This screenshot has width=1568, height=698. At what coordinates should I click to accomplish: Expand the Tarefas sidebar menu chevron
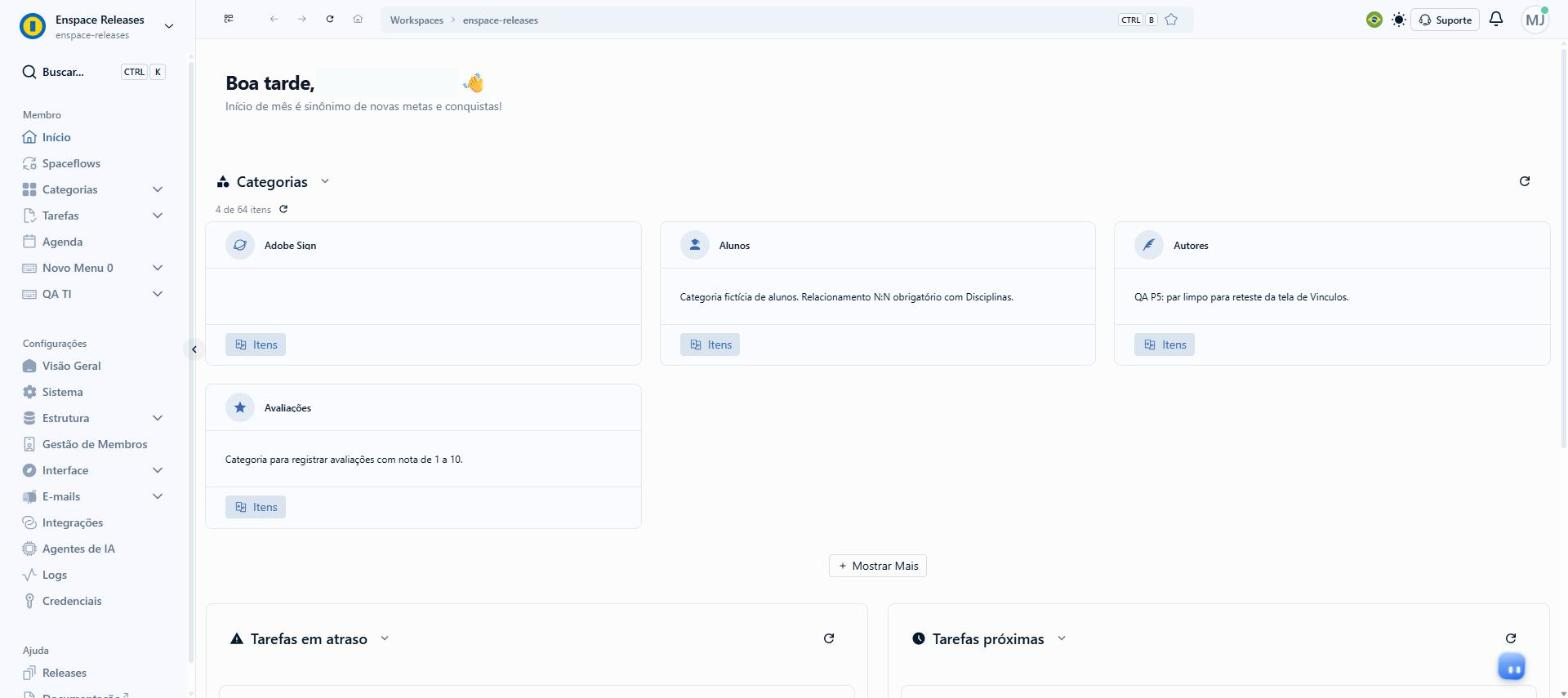pyautogui.click(x=157, y=215)
